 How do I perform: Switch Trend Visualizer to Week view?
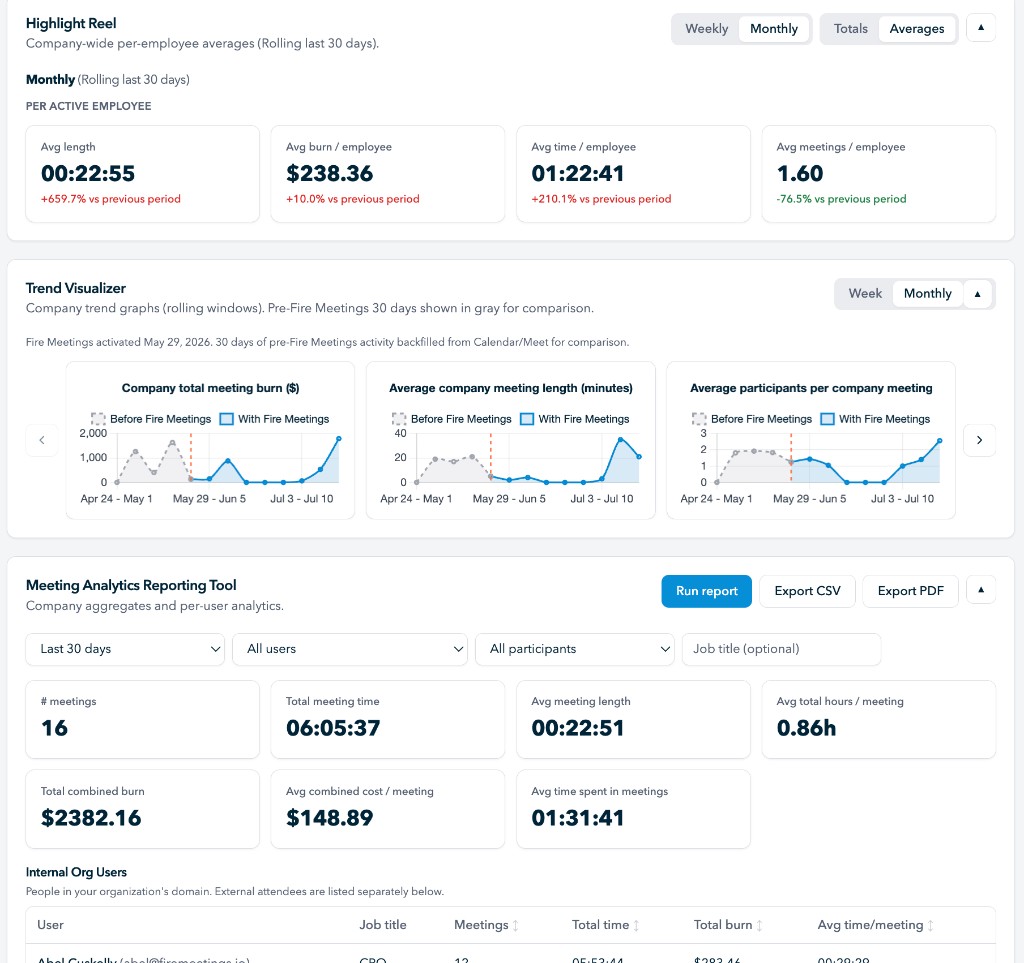(865, 294)
